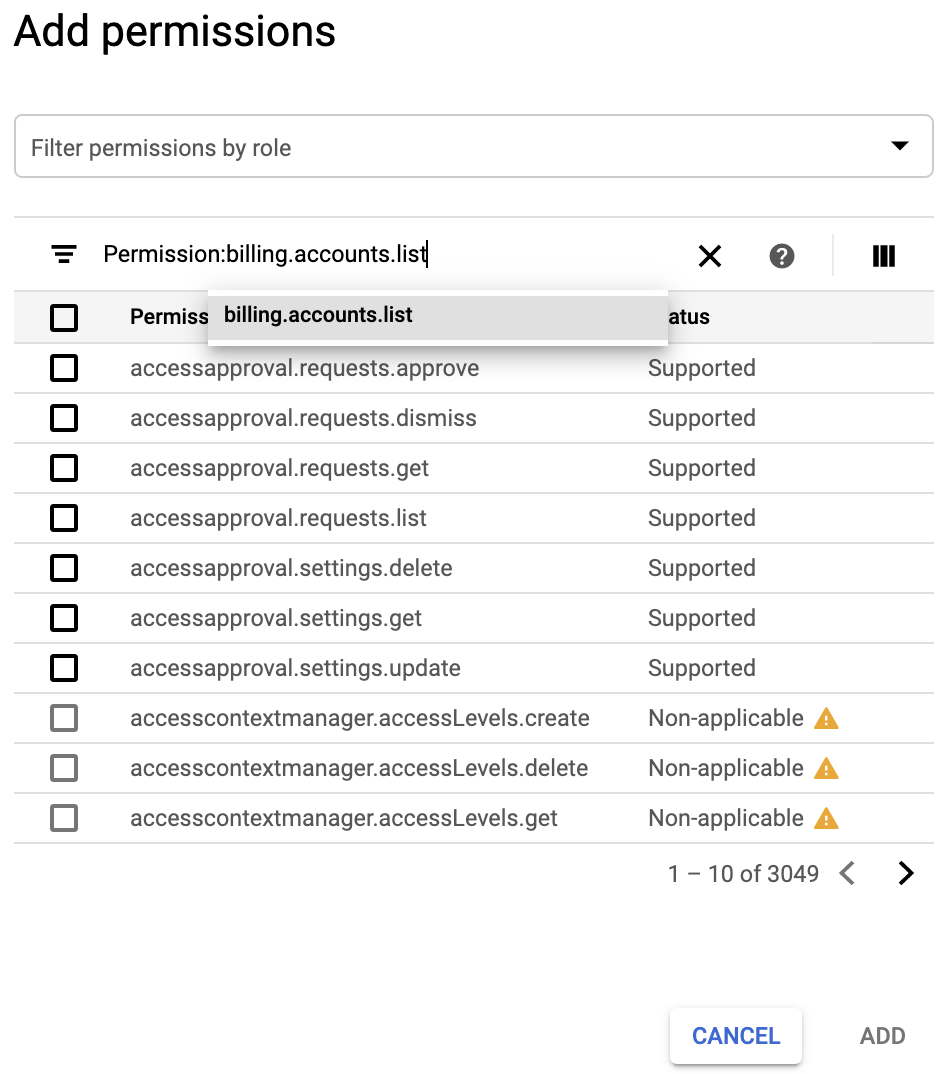This screenshot has height=1074, width=942.
Task: Select billing.accounts.list suggestion
Action: (x=438, y=315)
